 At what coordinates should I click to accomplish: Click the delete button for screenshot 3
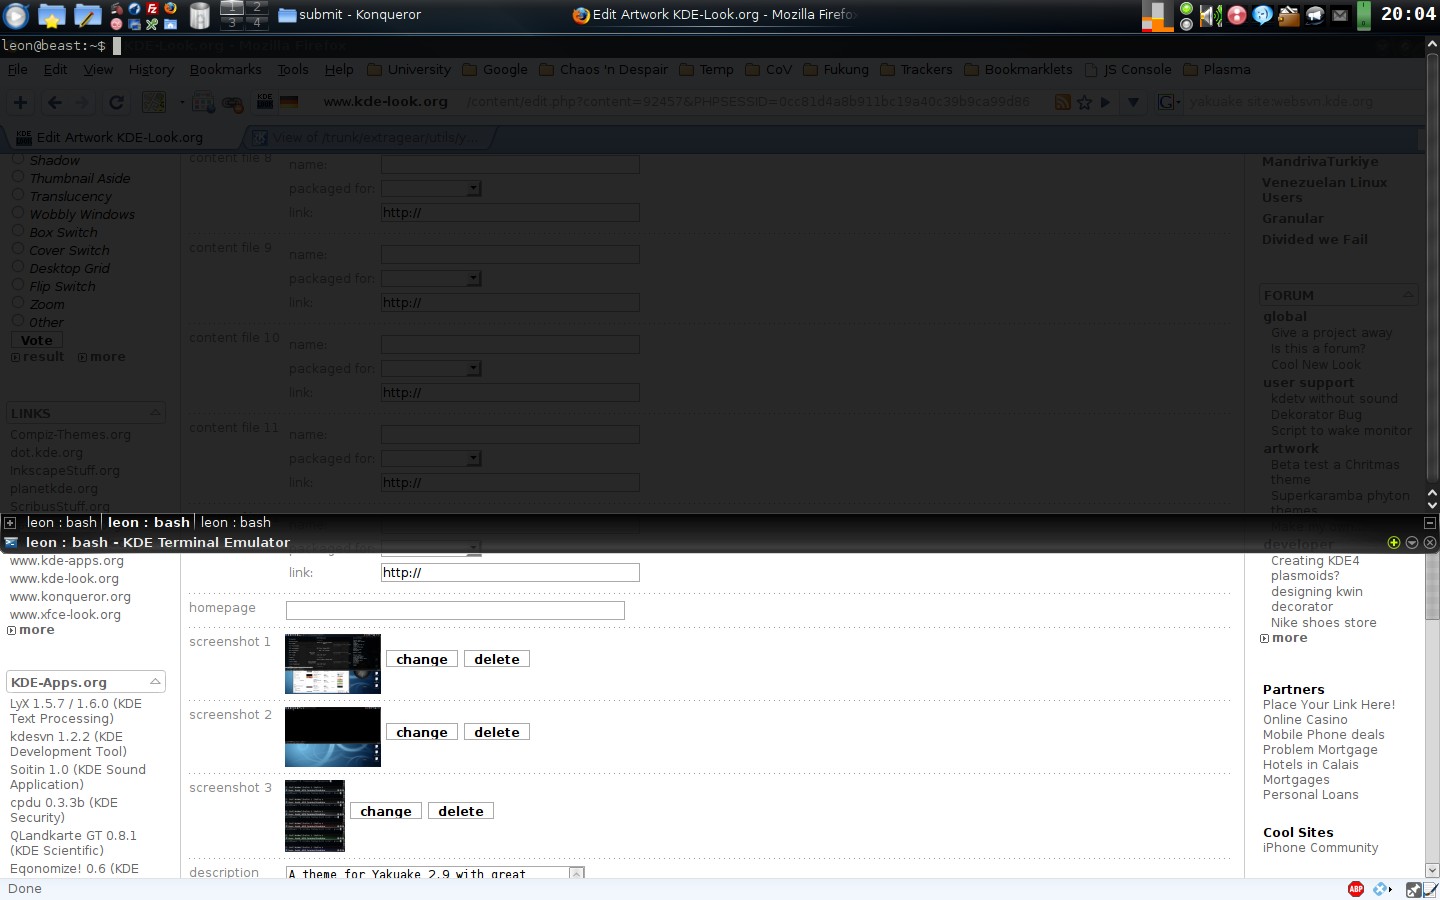(x=461, y=811)
